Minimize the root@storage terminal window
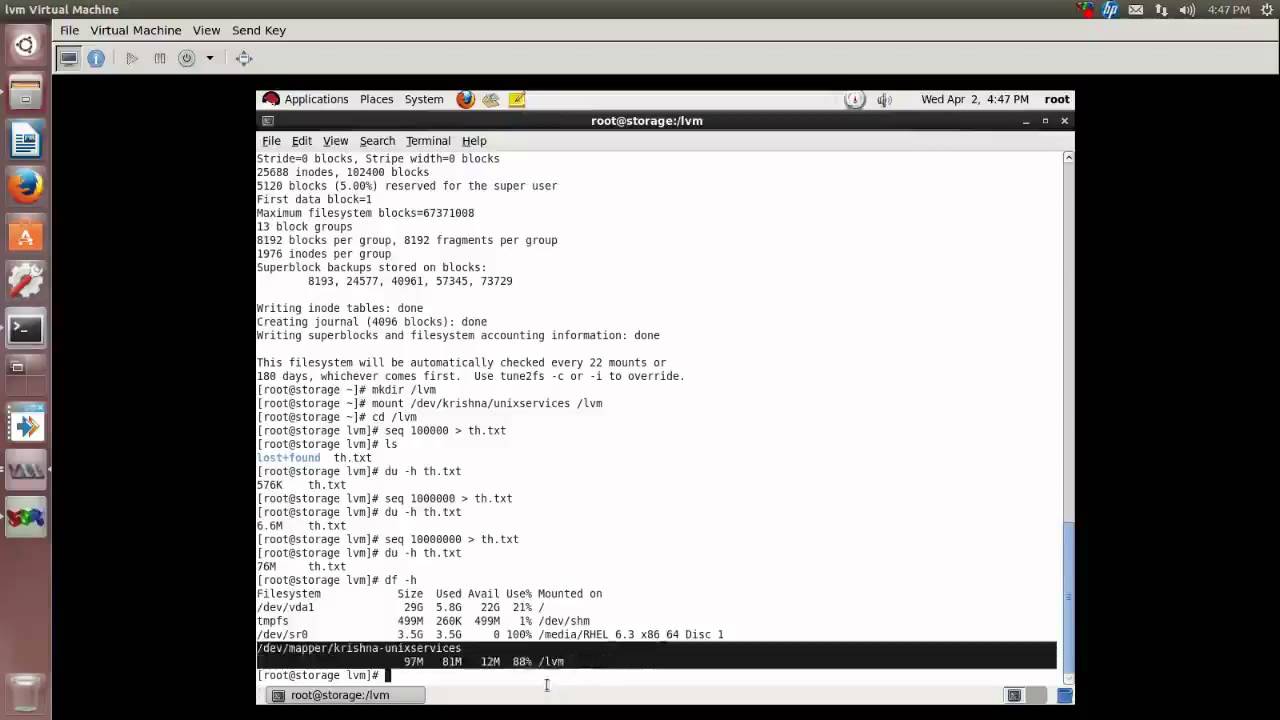 coord(1026,121)
